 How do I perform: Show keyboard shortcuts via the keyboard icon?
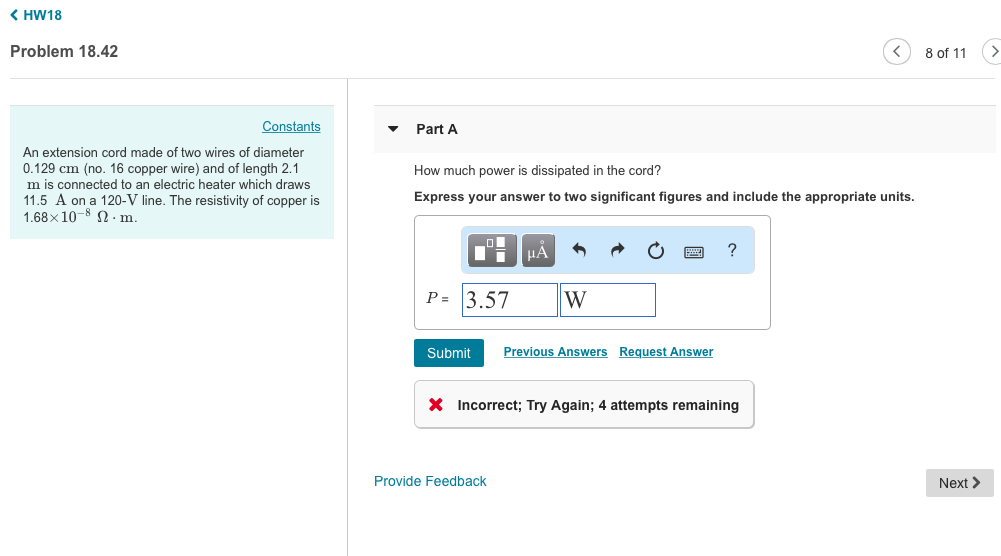coord(694,252)
